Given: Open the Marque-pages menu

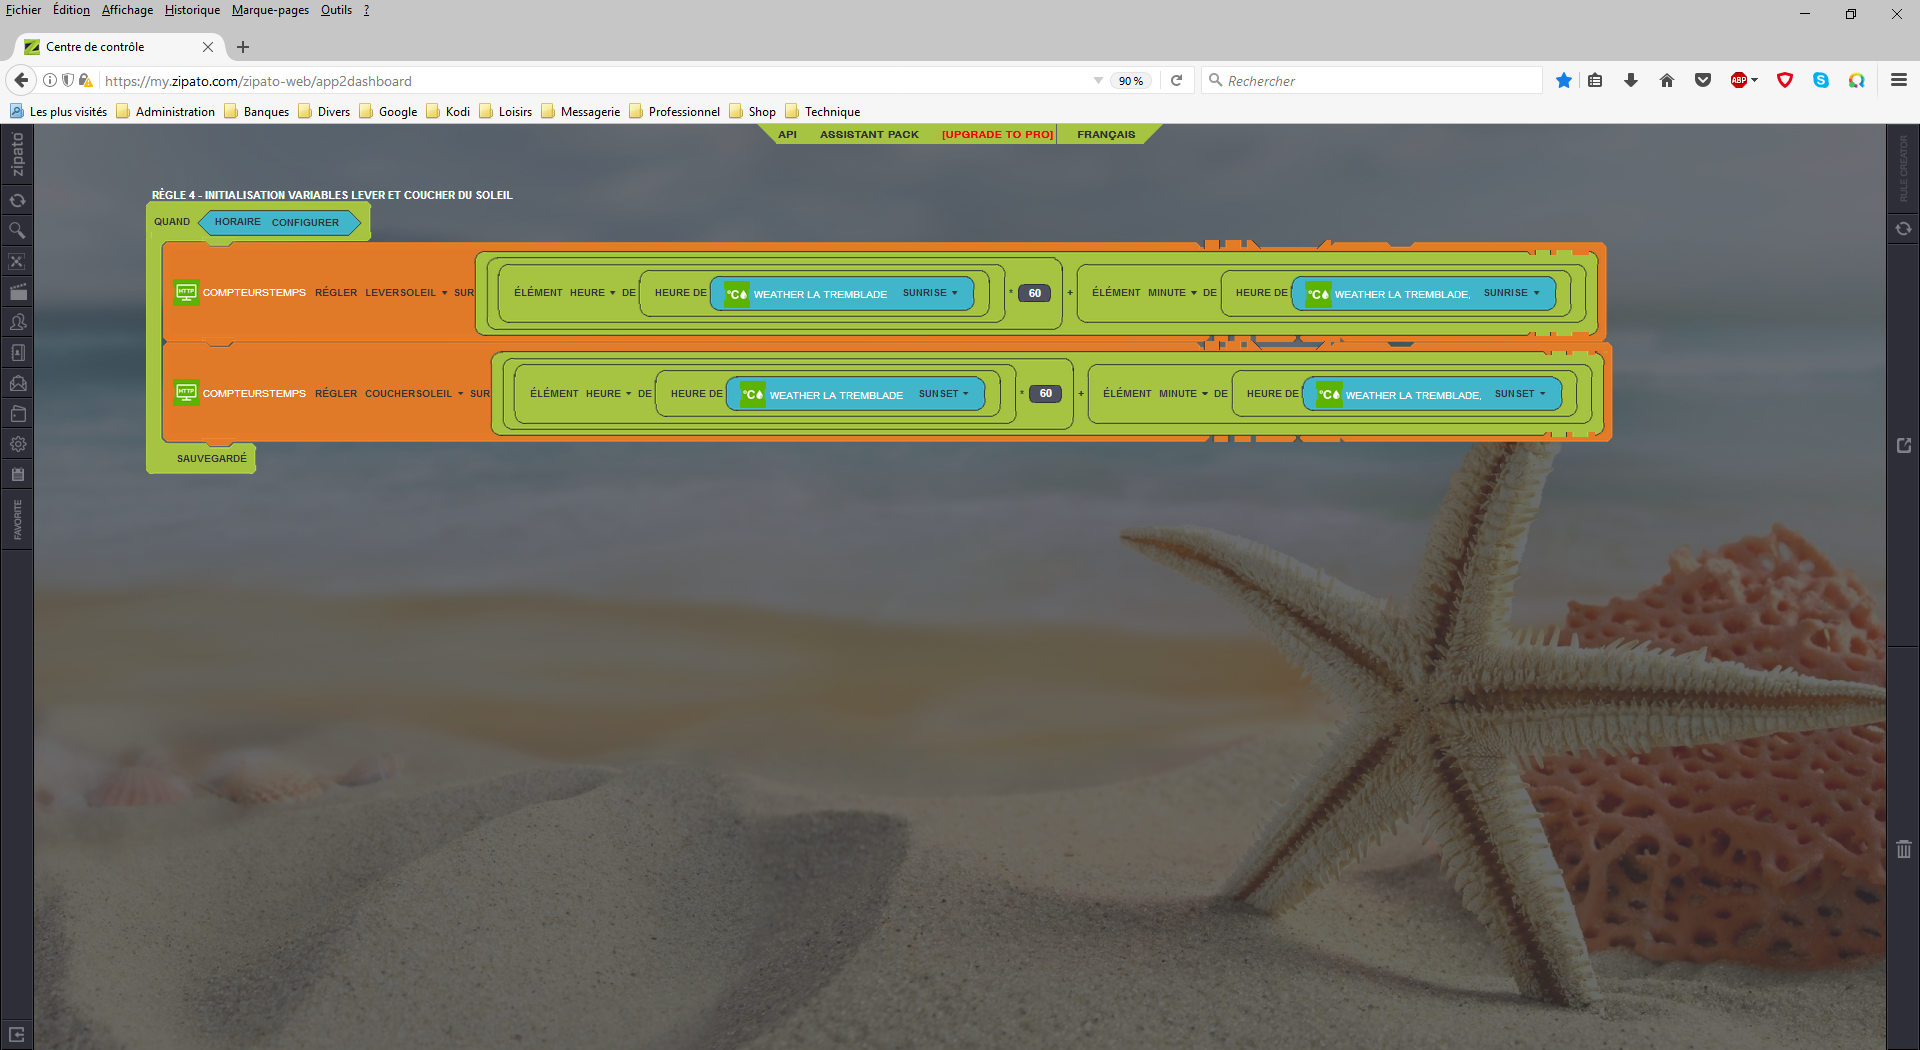Looking at the screenshot, I should (x=270, y=10).
